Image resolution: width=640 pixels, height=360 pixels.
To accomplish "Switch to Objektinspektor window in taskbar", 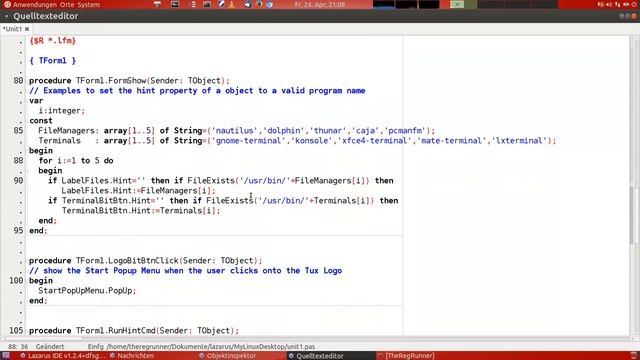I will click(228, 356).
